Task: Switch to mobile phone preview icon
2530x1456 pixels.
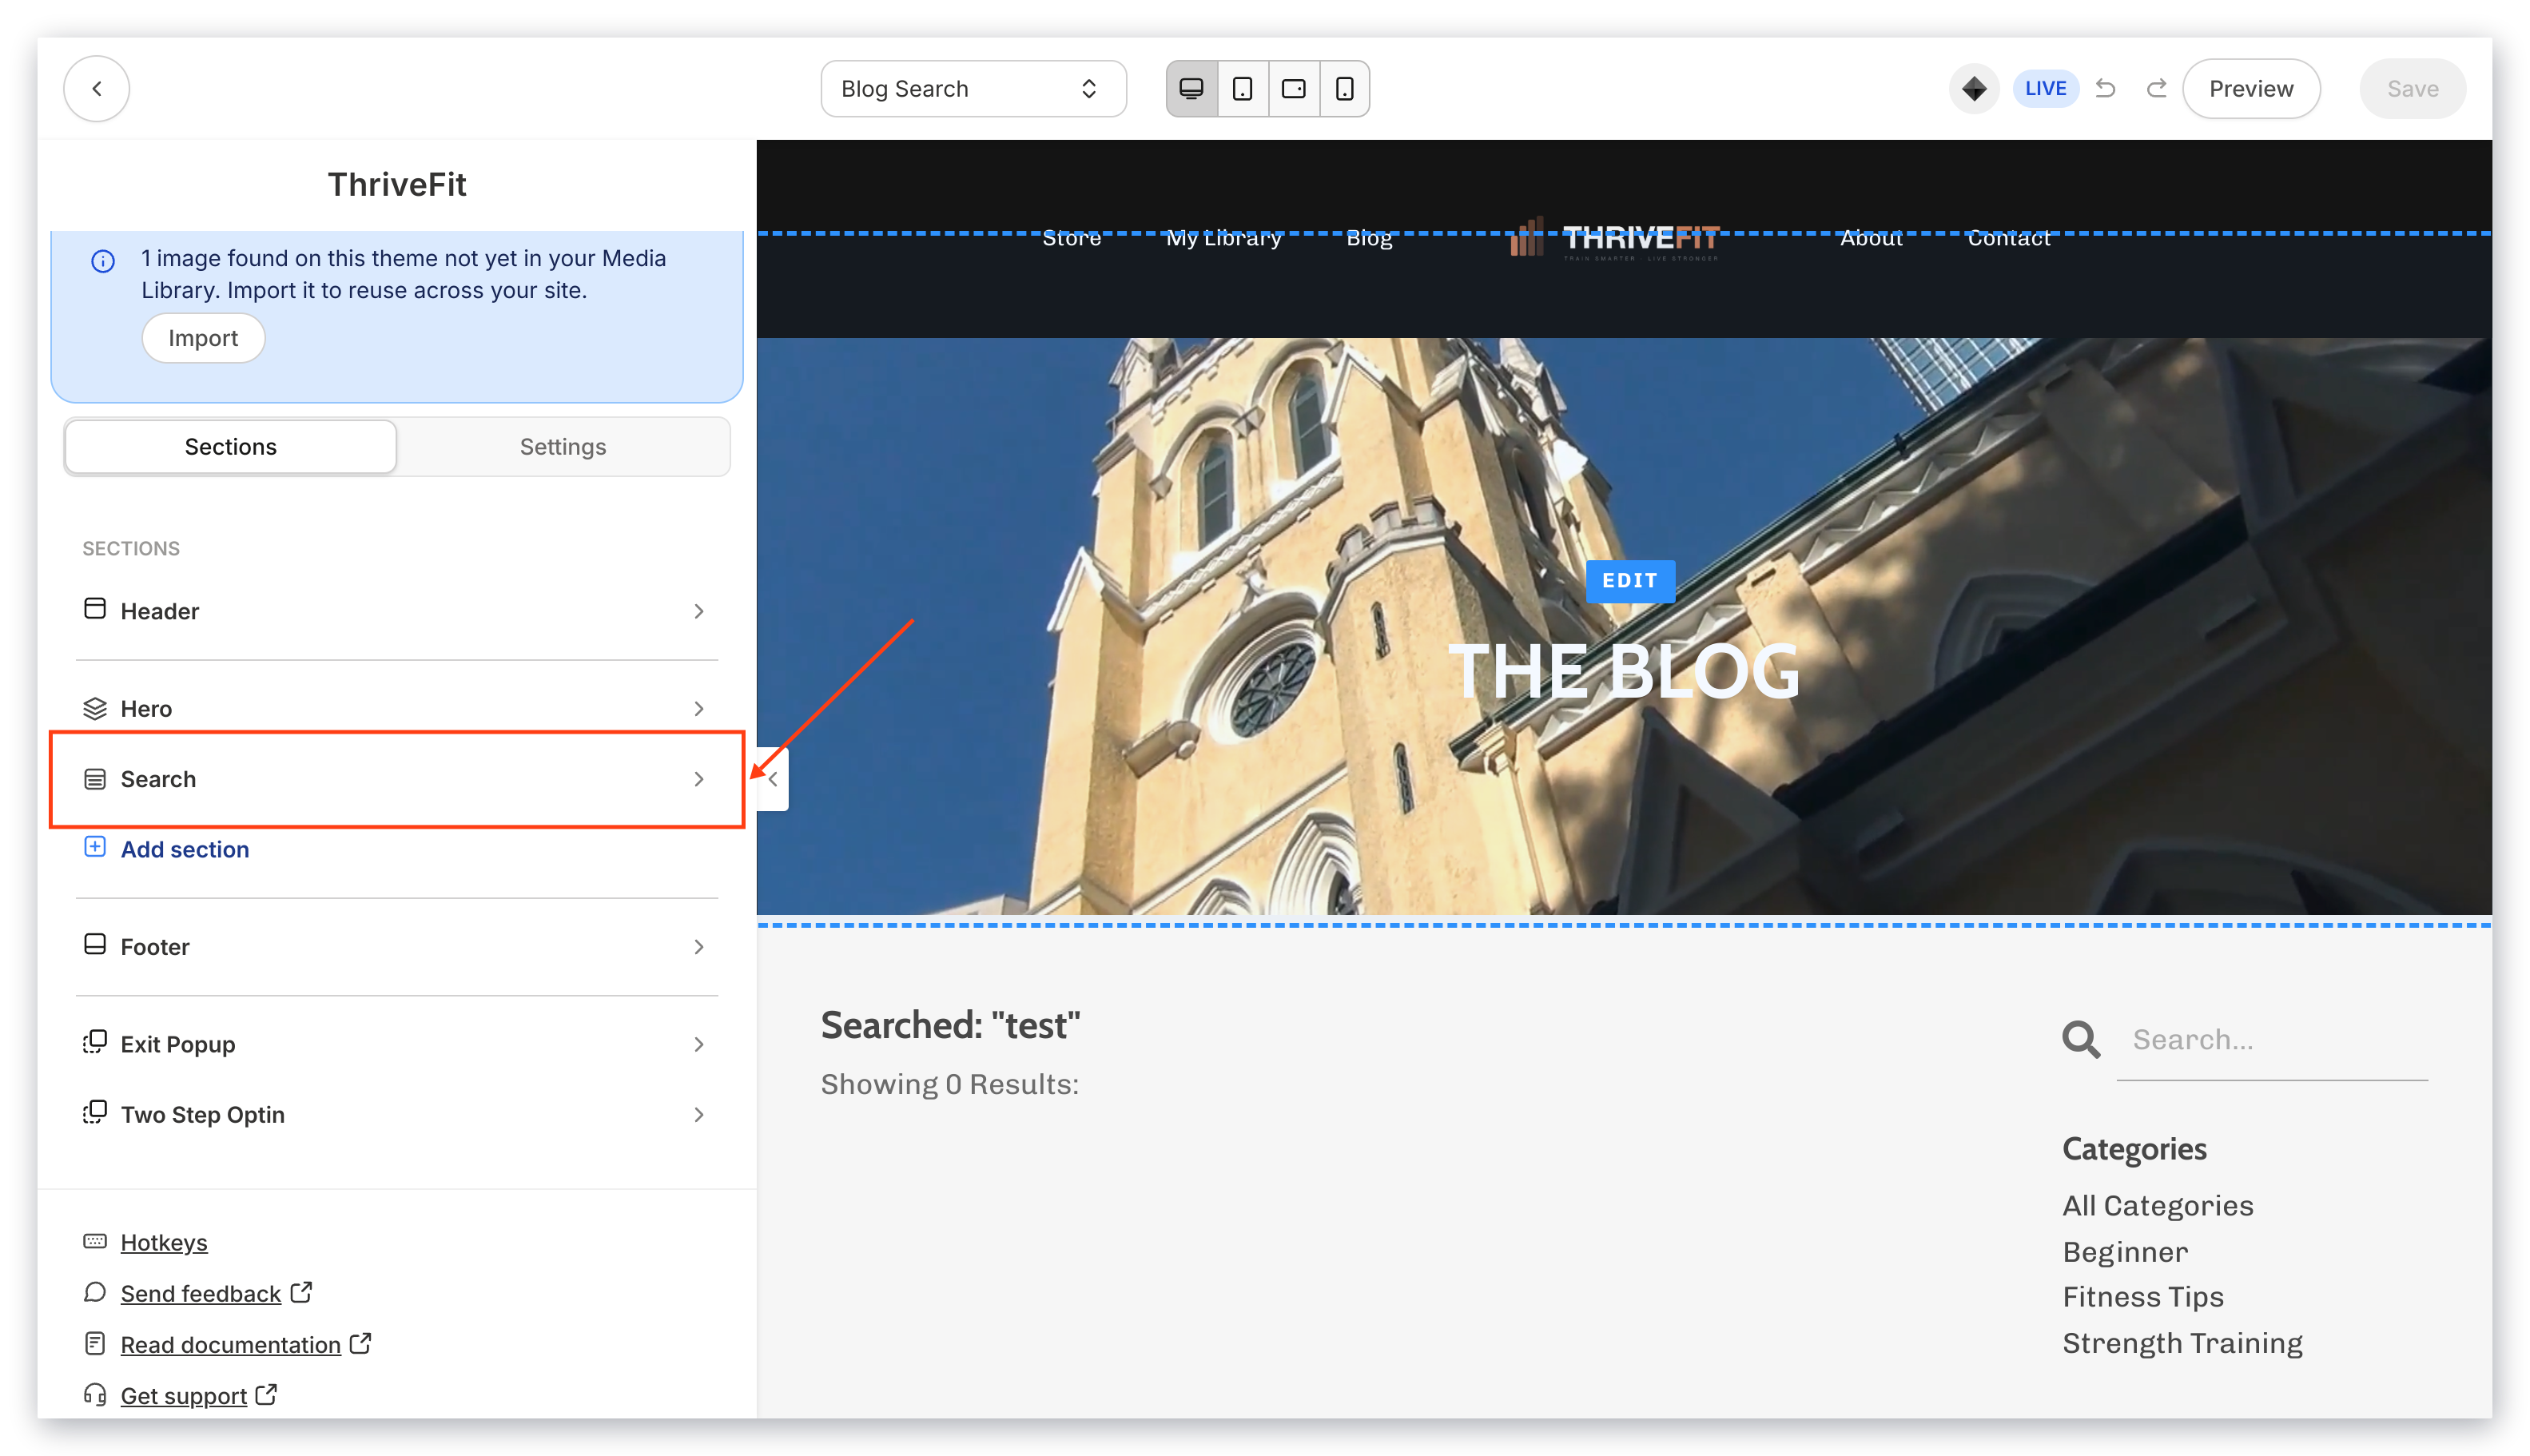Action: 1344,89
